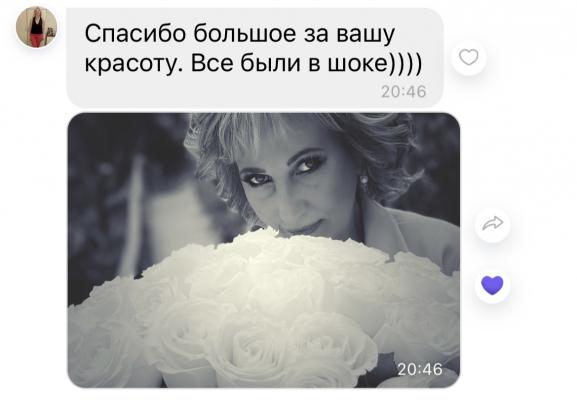Image resolution: width=577 pixels, height=400 pixels.
Task: Open the sender's round profile avatar
Action: tap(36, 27)
